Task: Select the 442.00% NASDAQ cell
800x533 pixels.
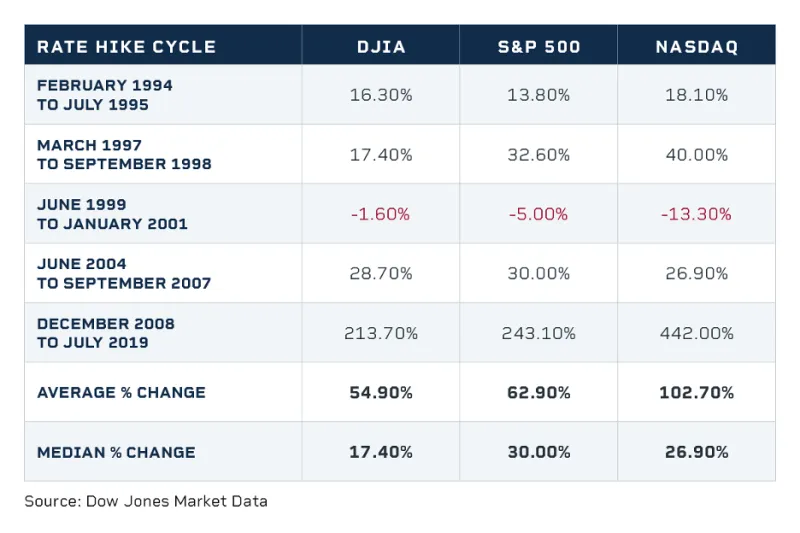Action: (x=697, y=333)
